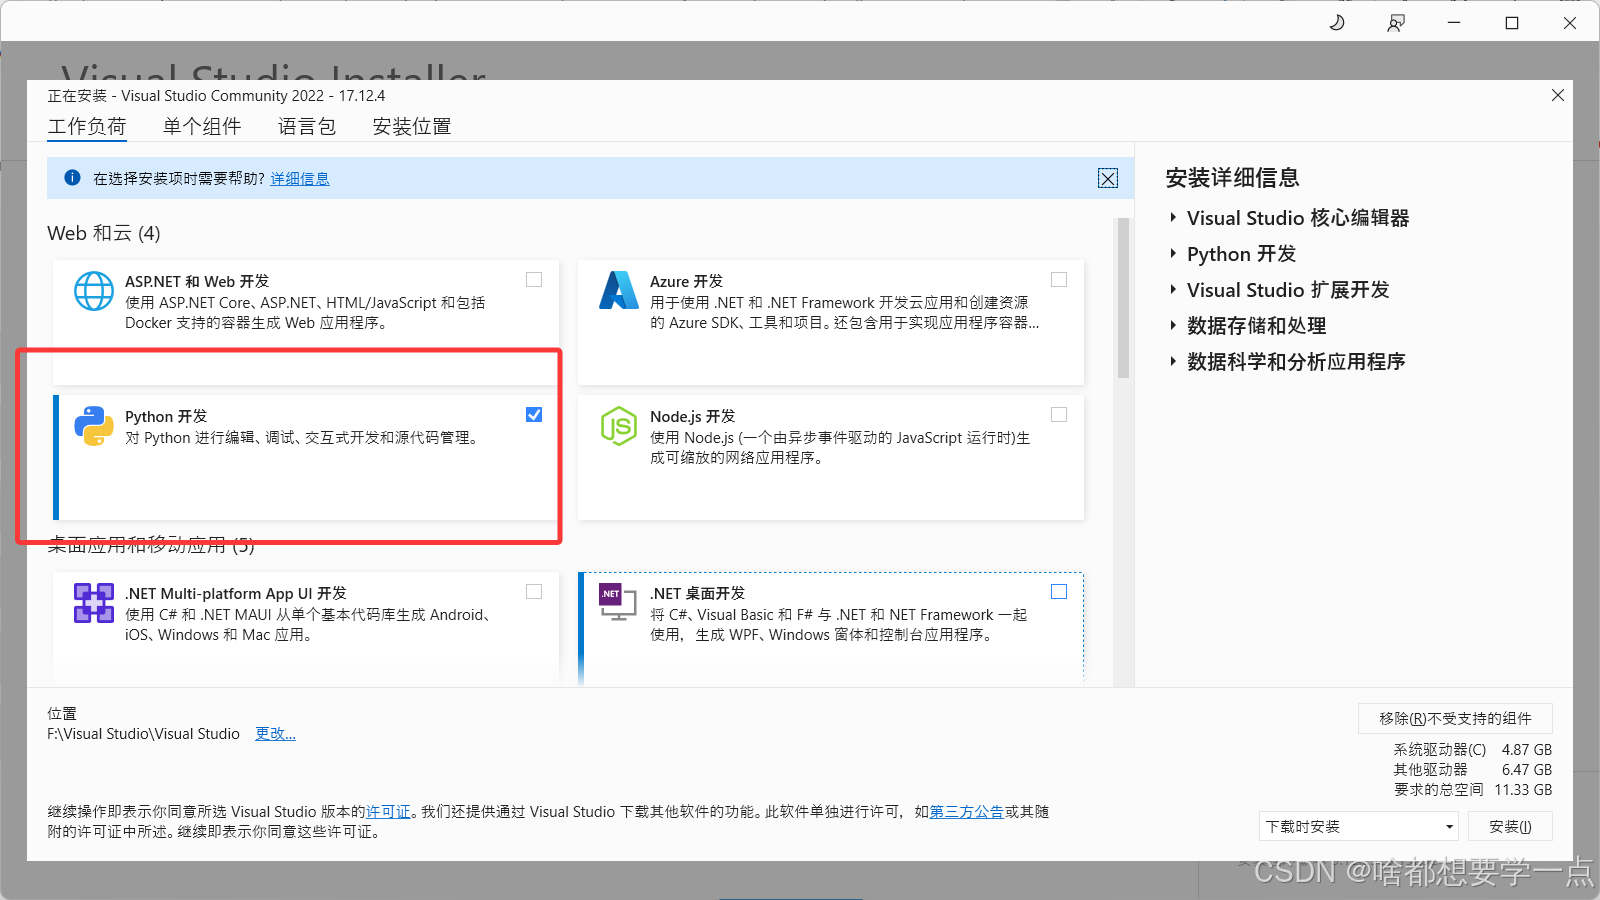Screen dimensions: 1600x900
Task: Enable the Azure 开发 workload checkbox
Action: [x=1059, y=280]
